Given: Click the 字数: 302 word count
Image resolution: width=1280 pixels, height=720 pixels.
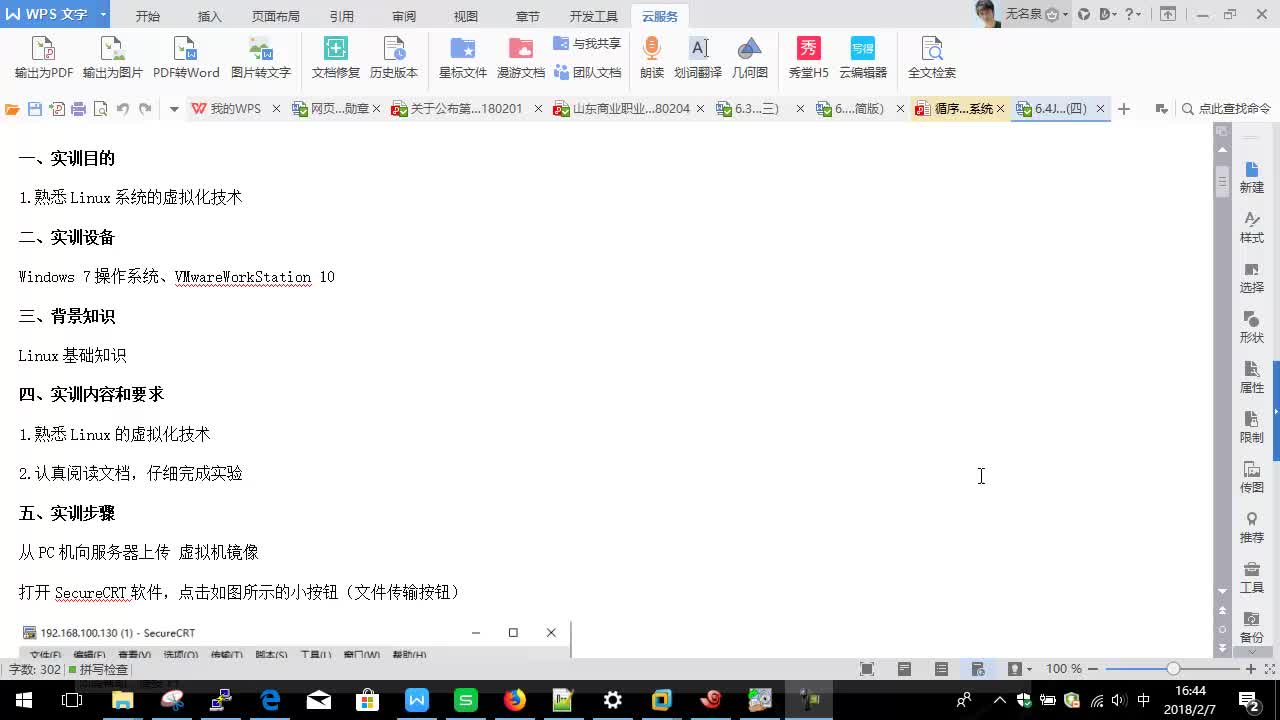Looking at the screenshot, I should coord(35,669).
